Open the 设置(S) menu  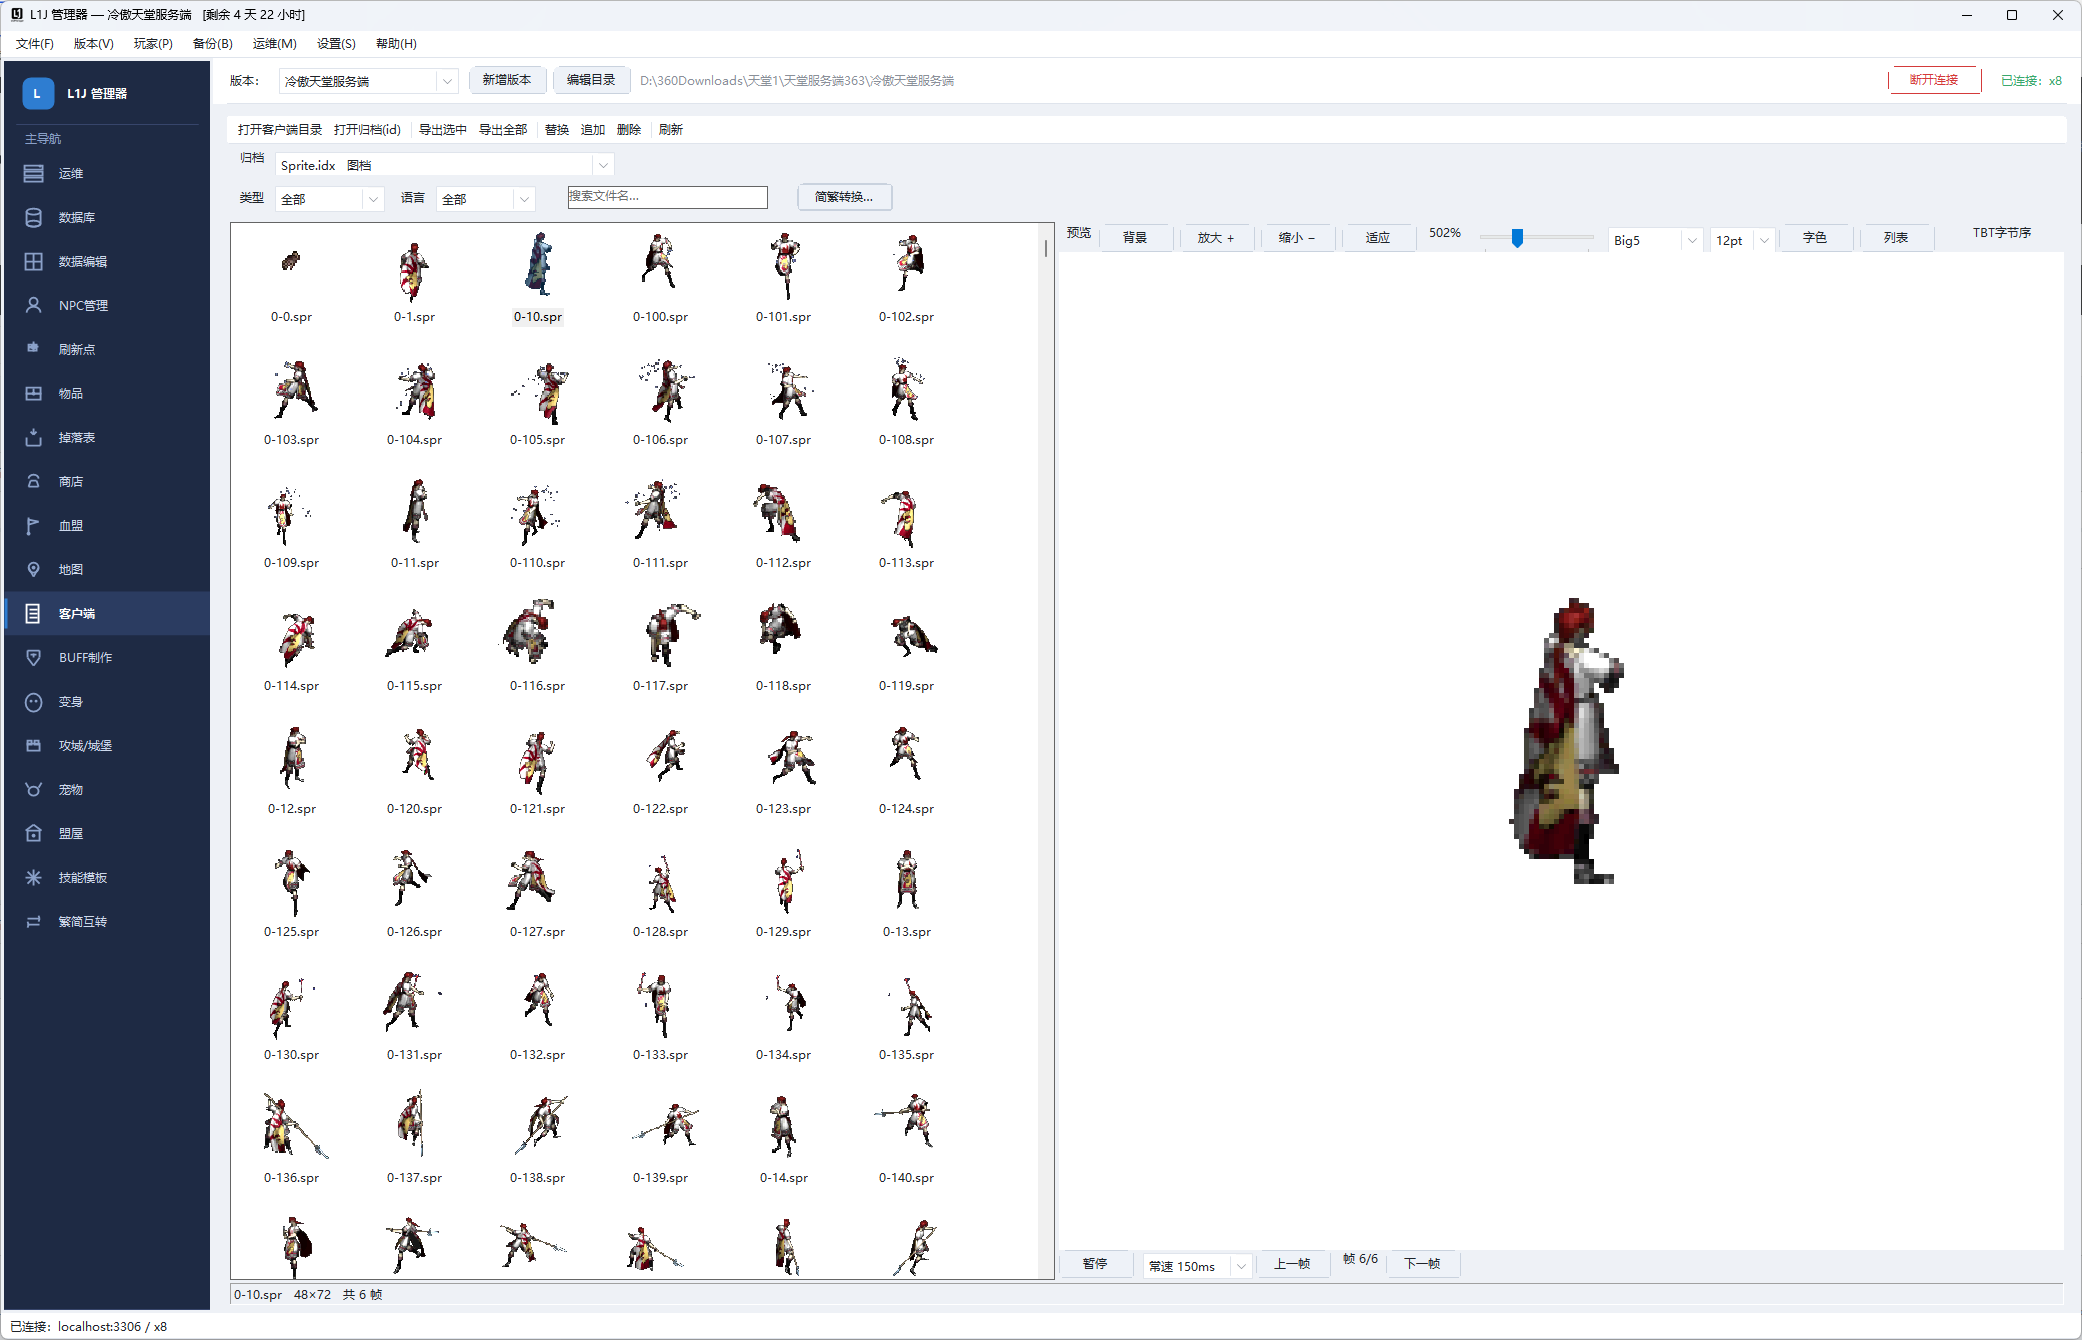click(336, 43)
